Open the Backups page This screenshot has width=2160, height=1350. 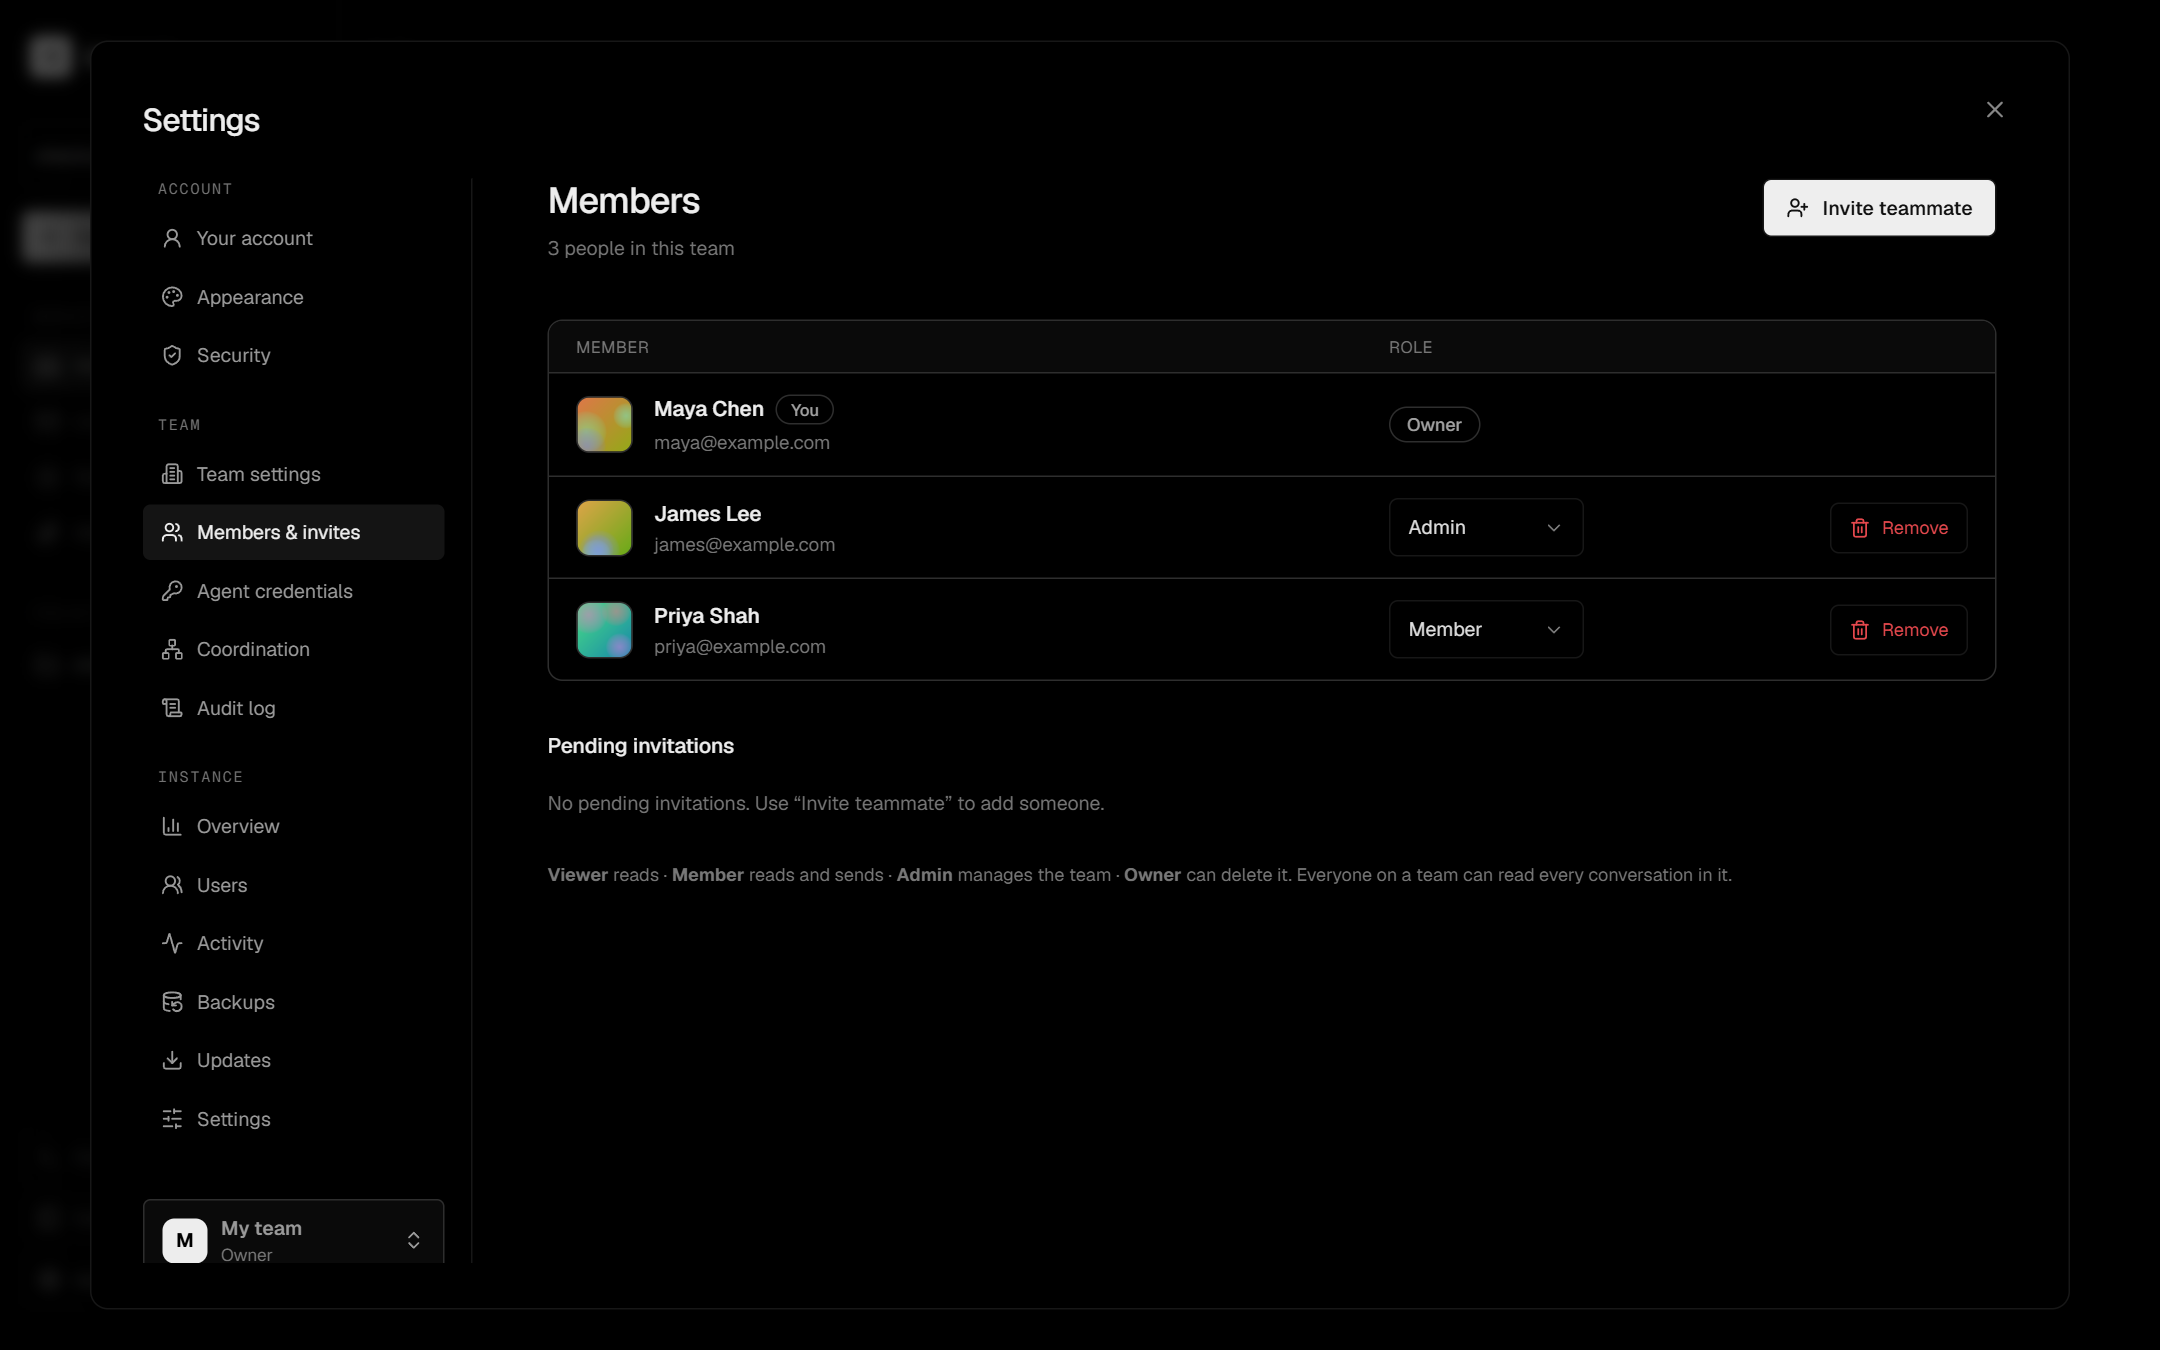[293, 1002]
